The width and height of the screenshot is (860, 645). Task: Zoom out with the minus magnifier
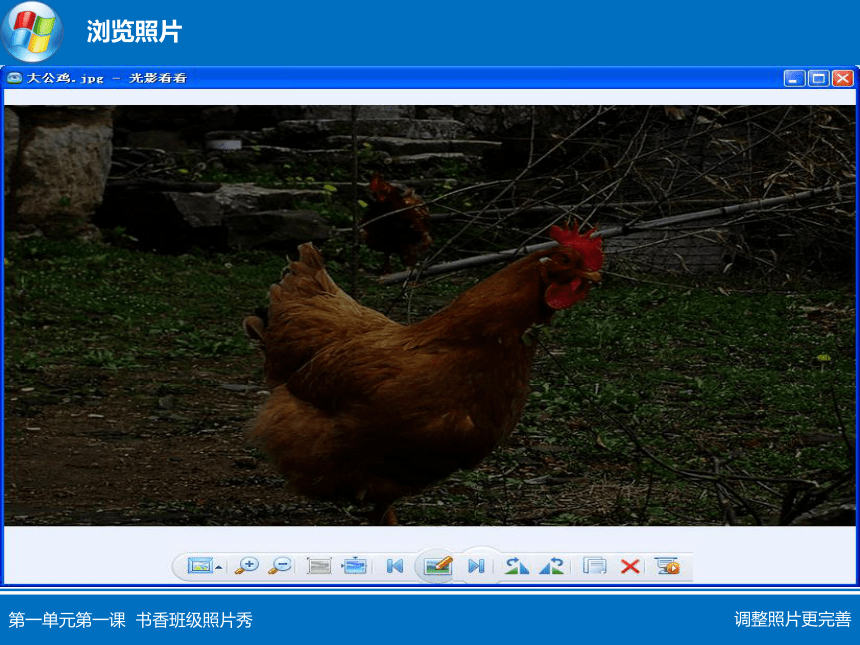[280, 566]
